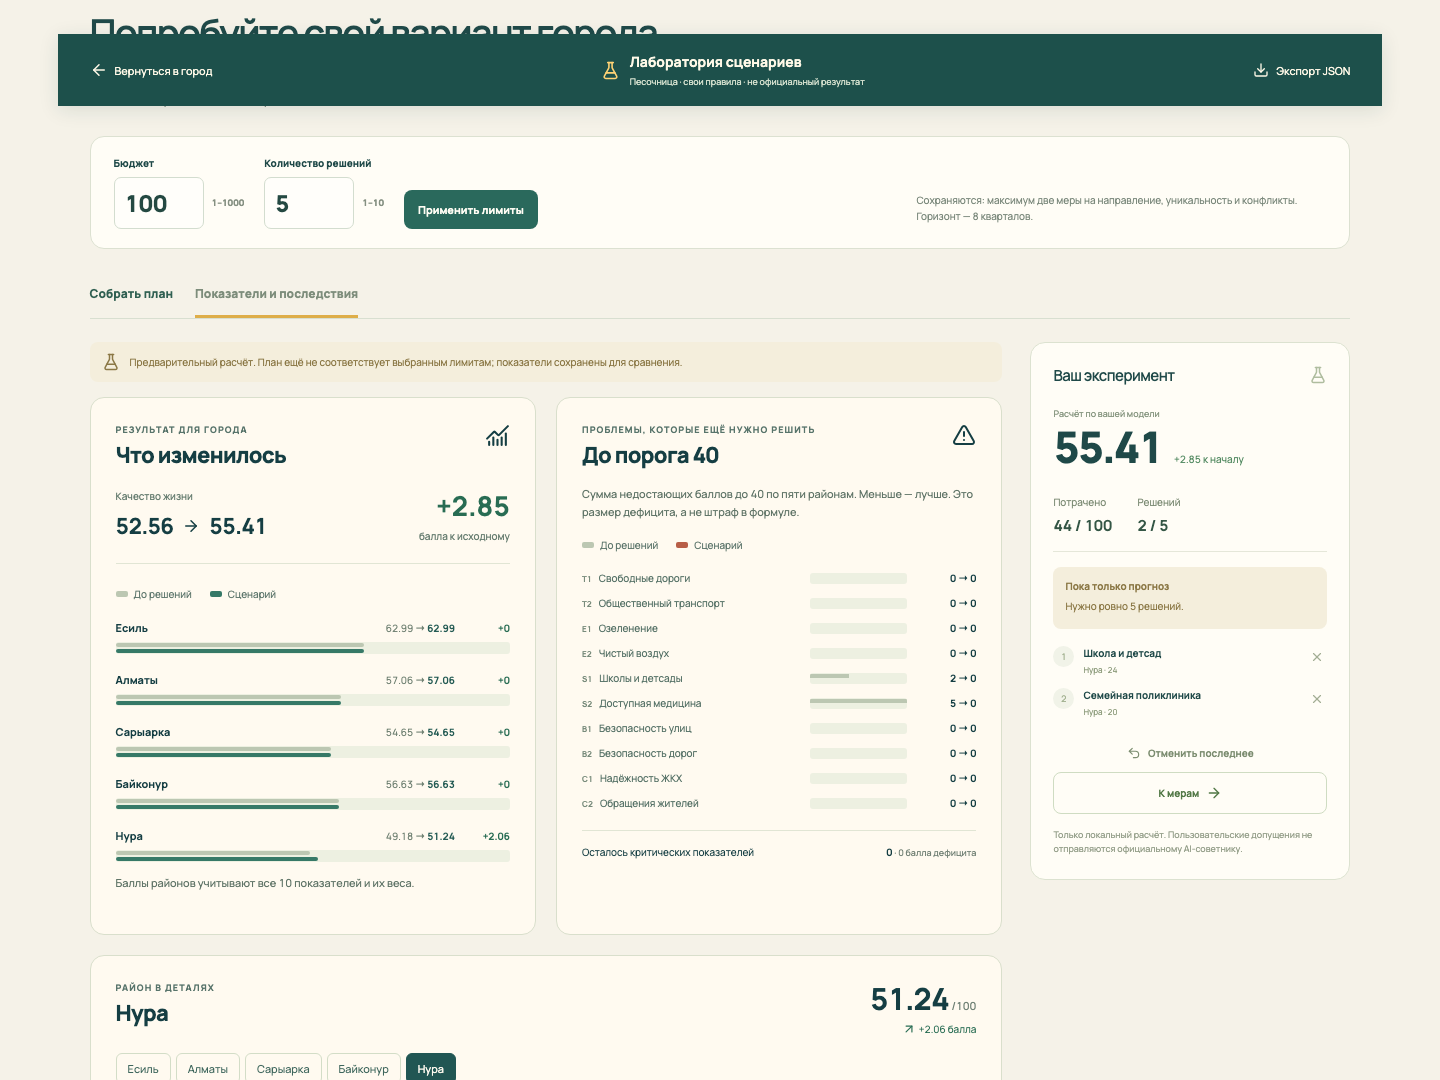
Task: Select the "Байконур" district tab
Action: pos(364,1068)
